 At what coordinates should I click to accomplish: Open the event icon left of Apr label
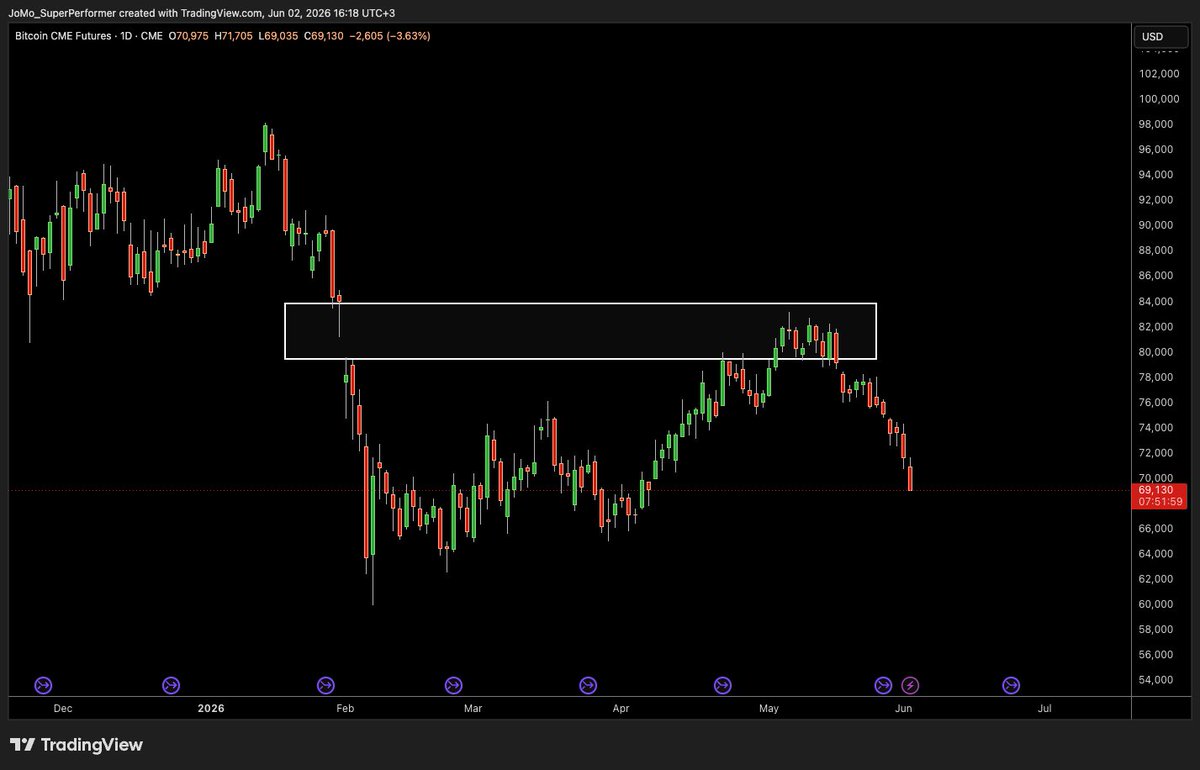coord(587,685)
